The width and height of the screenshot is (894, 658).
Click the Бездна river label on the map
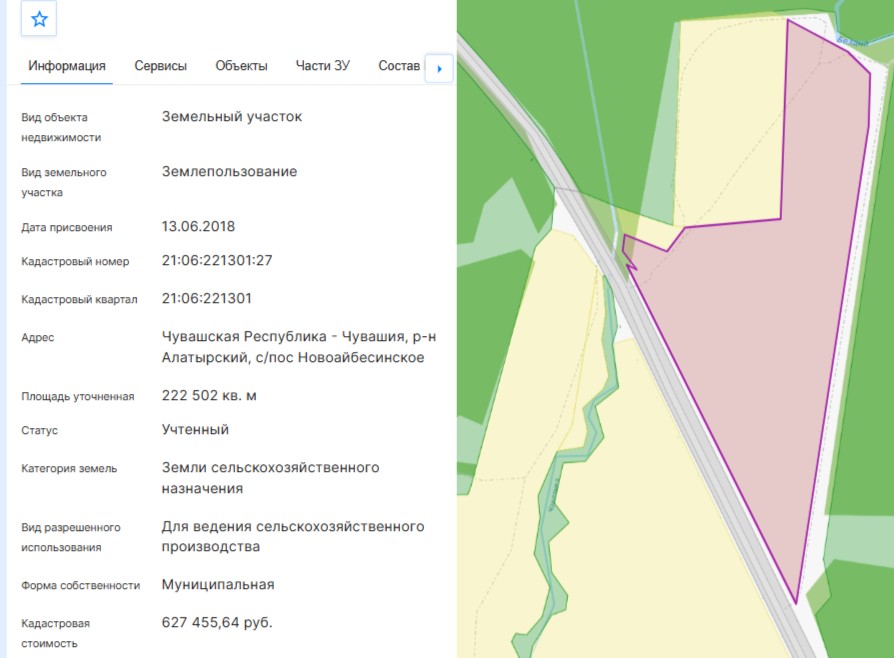[852, 42]
